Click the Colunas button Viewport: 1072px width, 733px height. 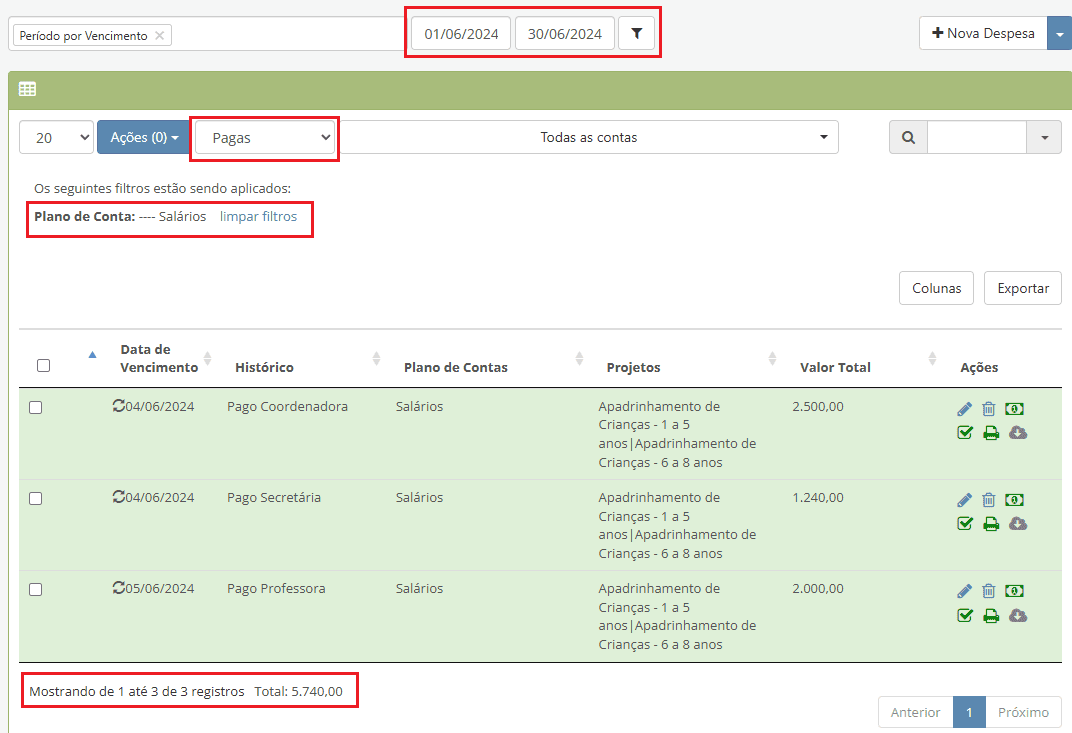pyautogui.click(x=937, y=289)
